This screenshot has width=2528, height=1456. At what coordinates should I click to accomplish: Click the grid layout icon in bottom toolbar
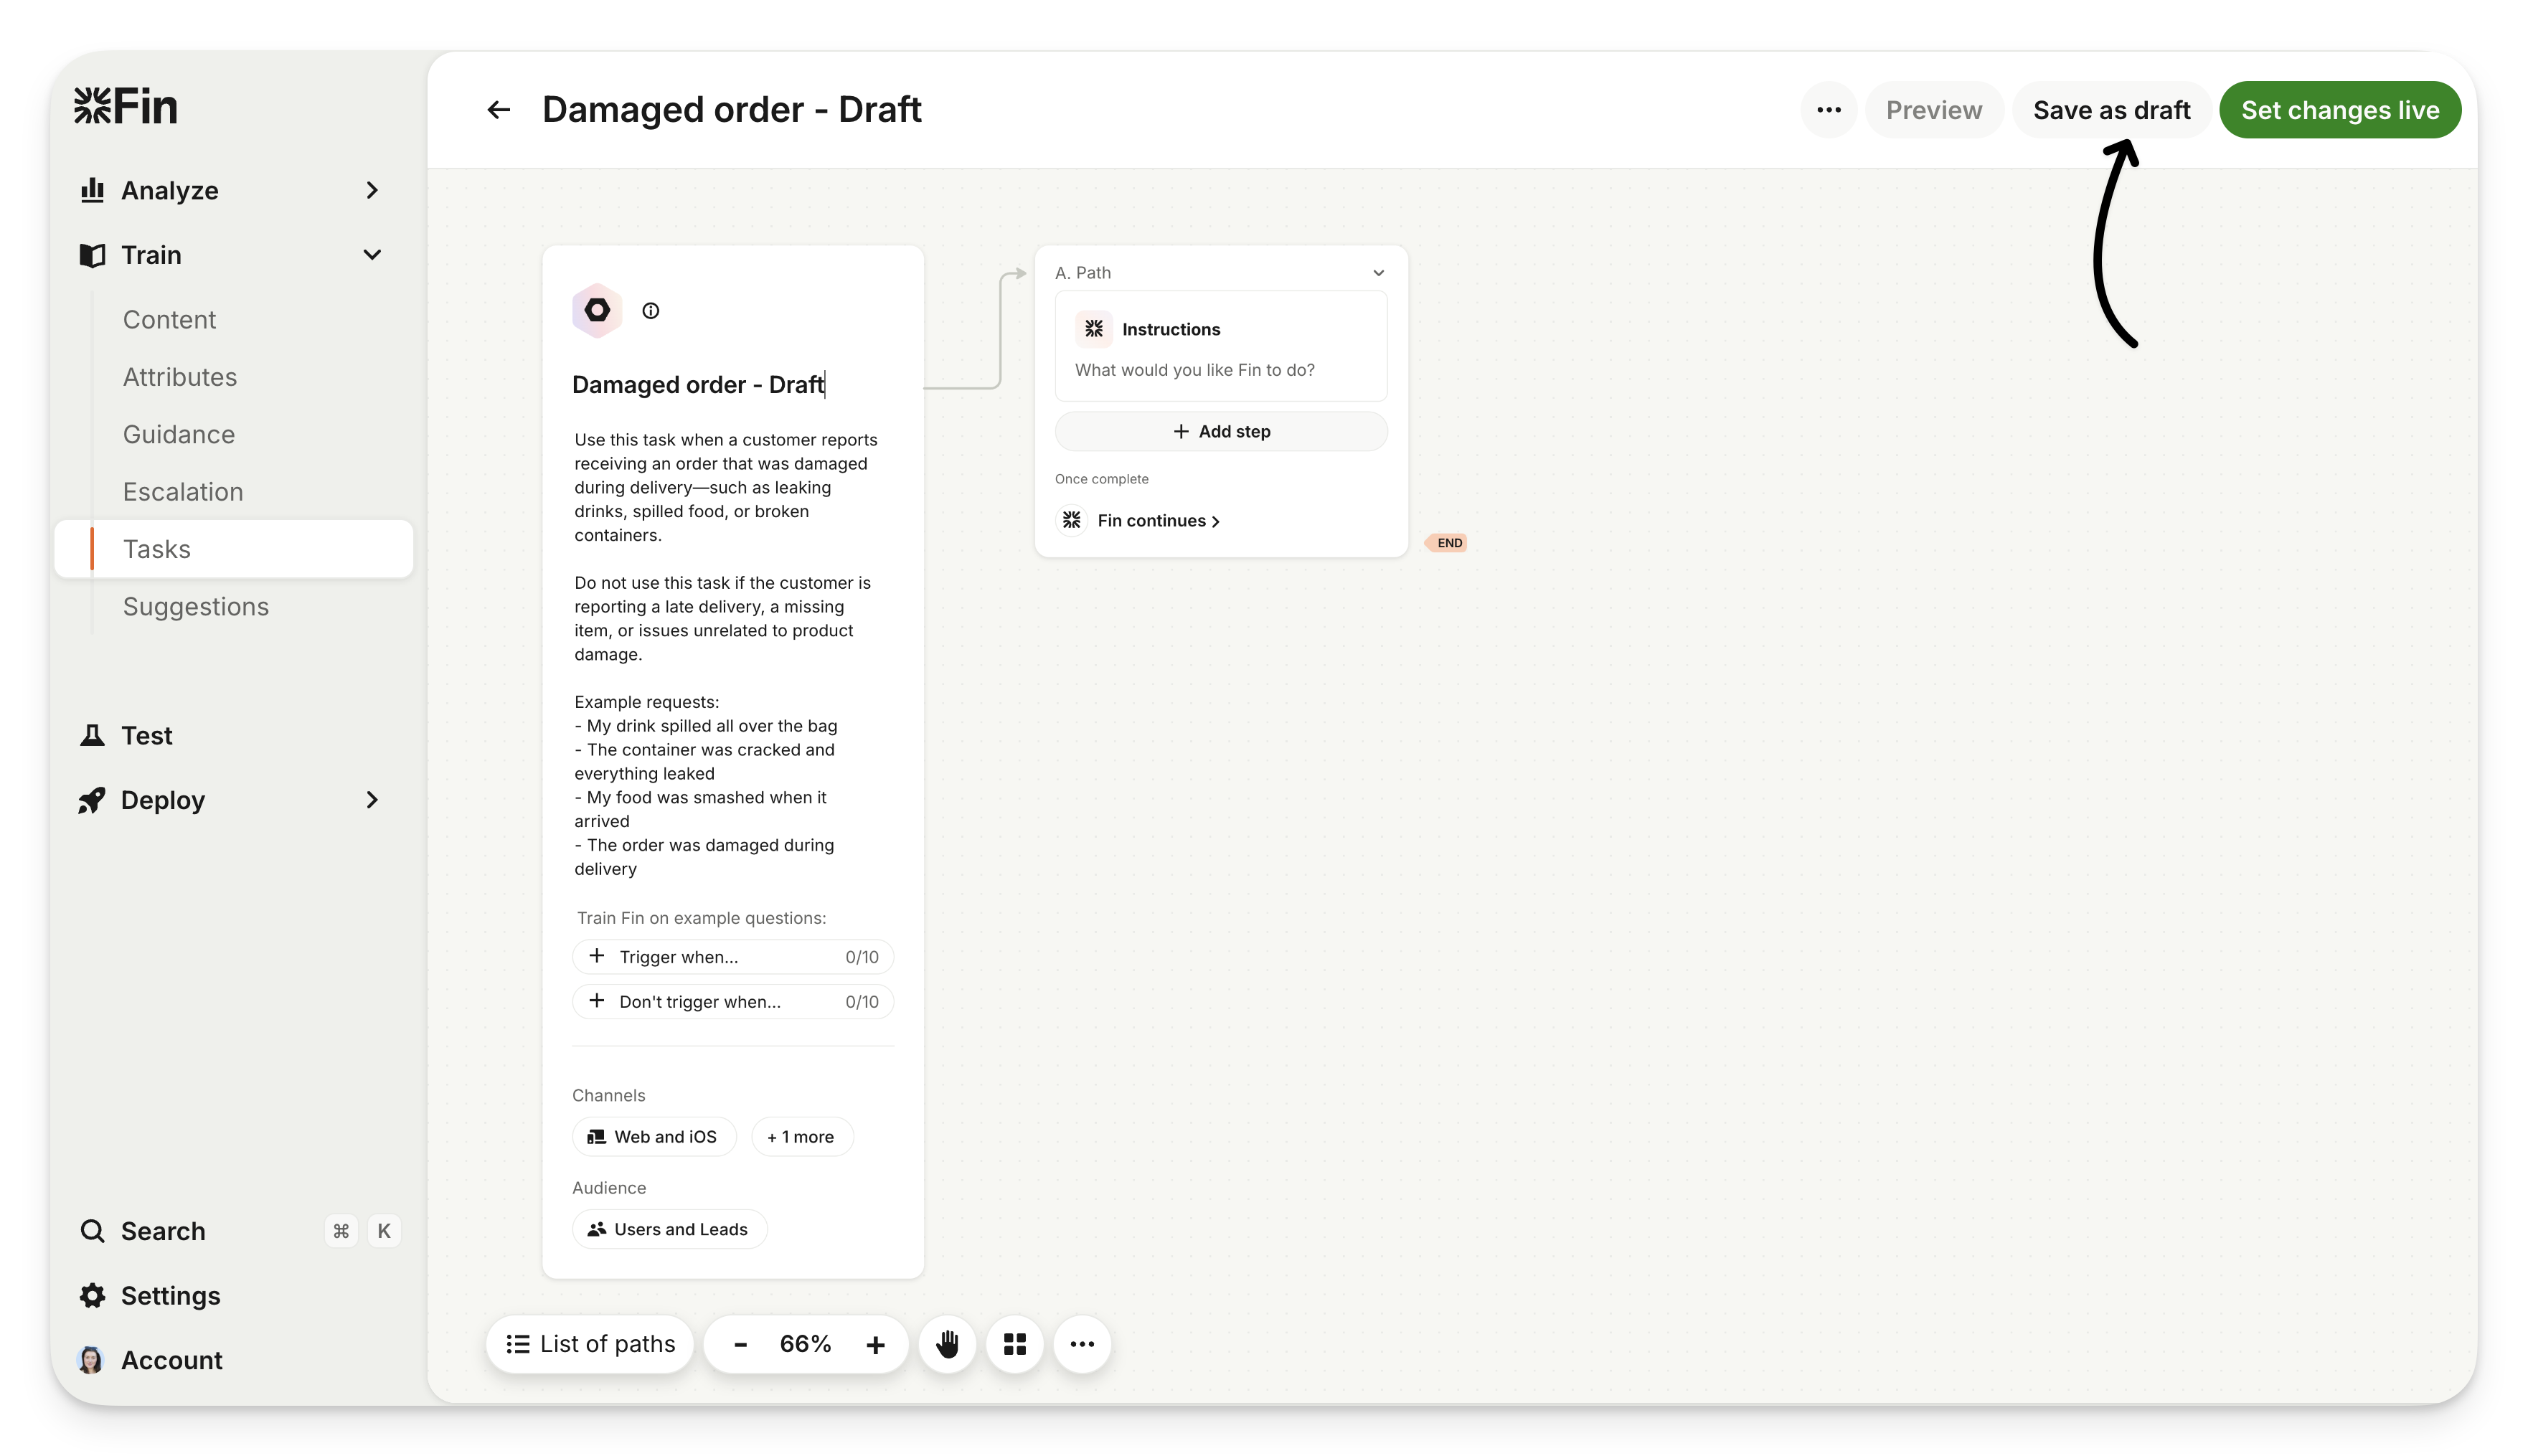coord(1015,1344)
